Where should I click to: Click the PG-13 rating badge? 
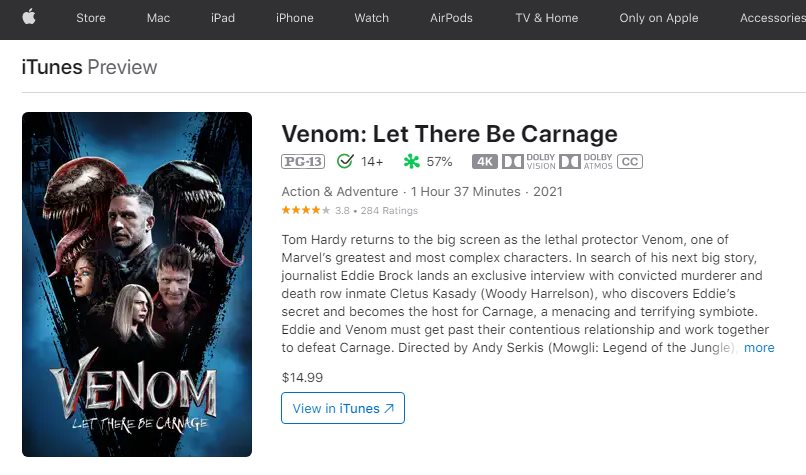[302, 161]
